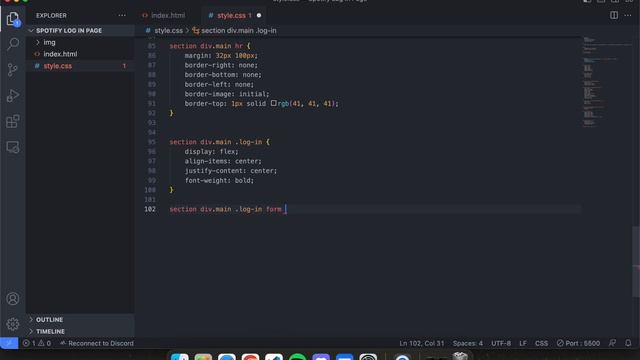Expand the img folder
Image resolution: width=640 pixels, height=360 pixels.
click(x=49, y=42)
